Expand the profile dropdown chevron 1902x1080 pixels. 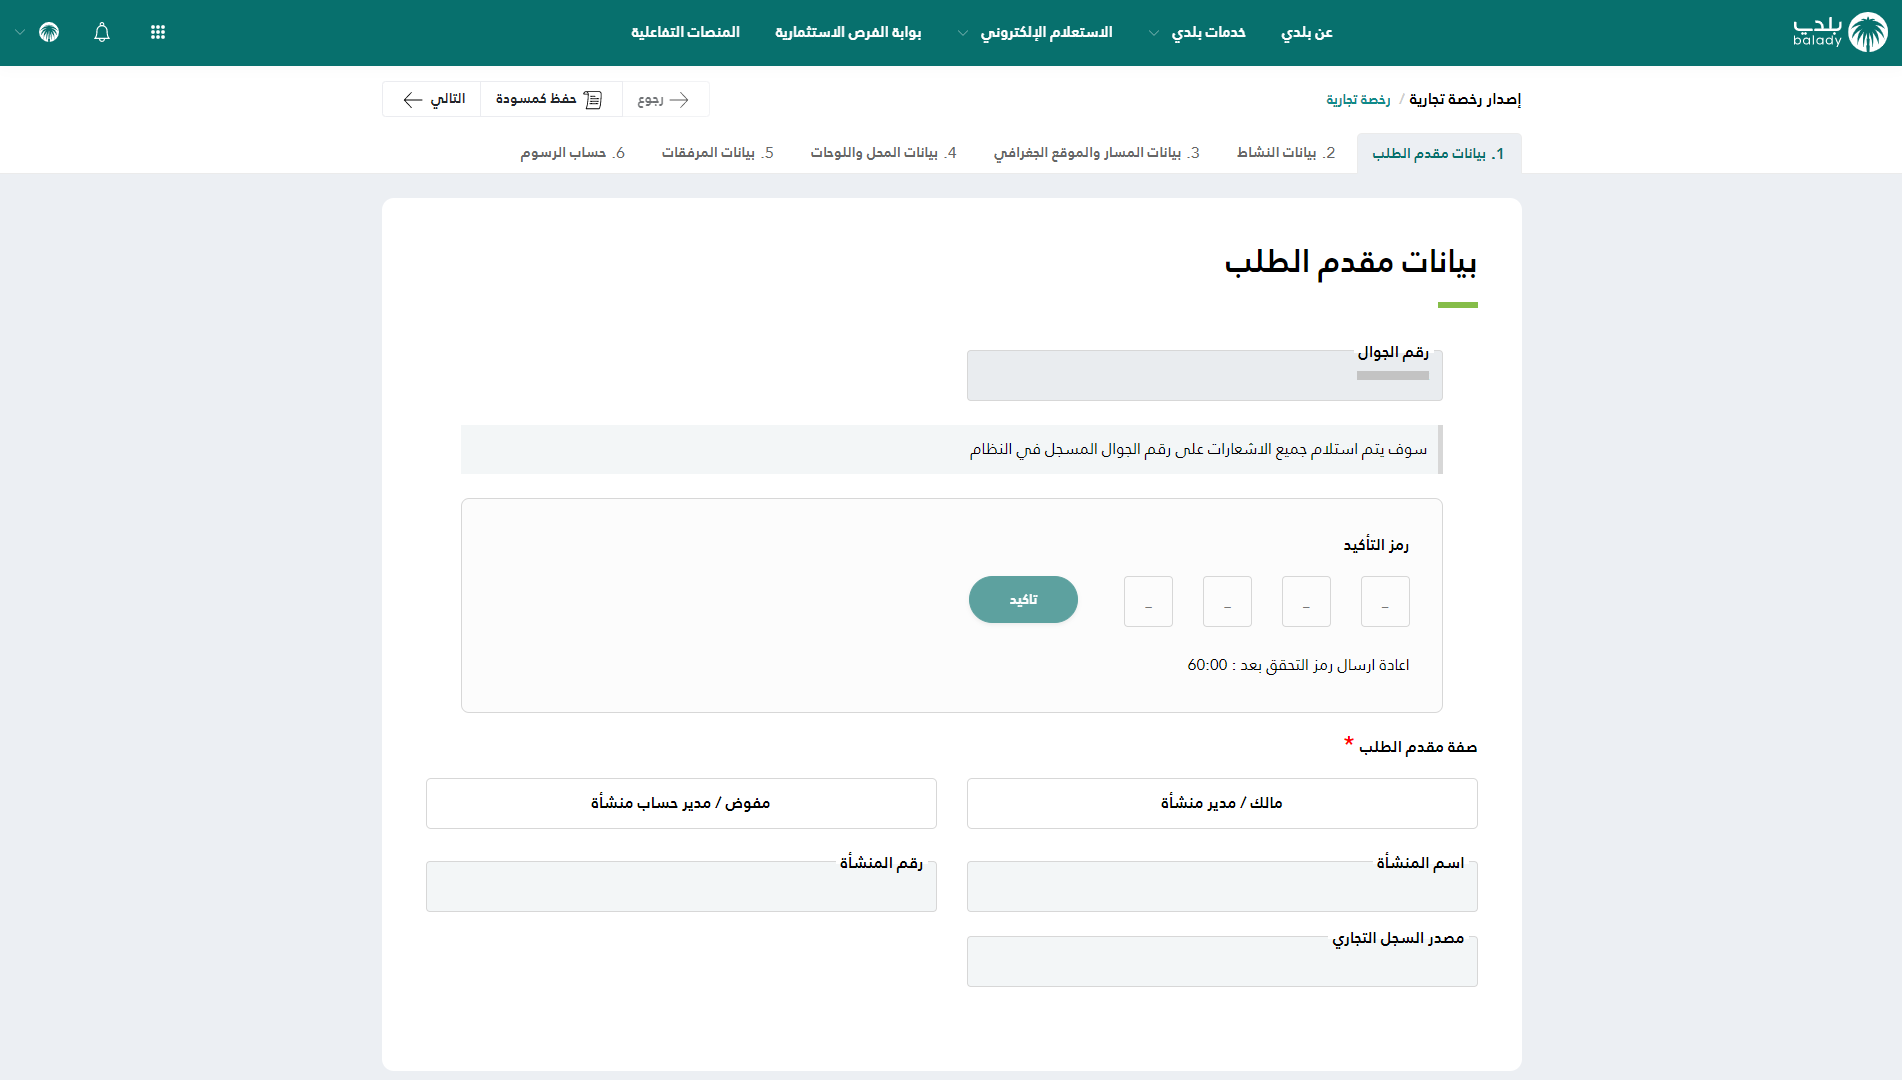coord(20,33)
